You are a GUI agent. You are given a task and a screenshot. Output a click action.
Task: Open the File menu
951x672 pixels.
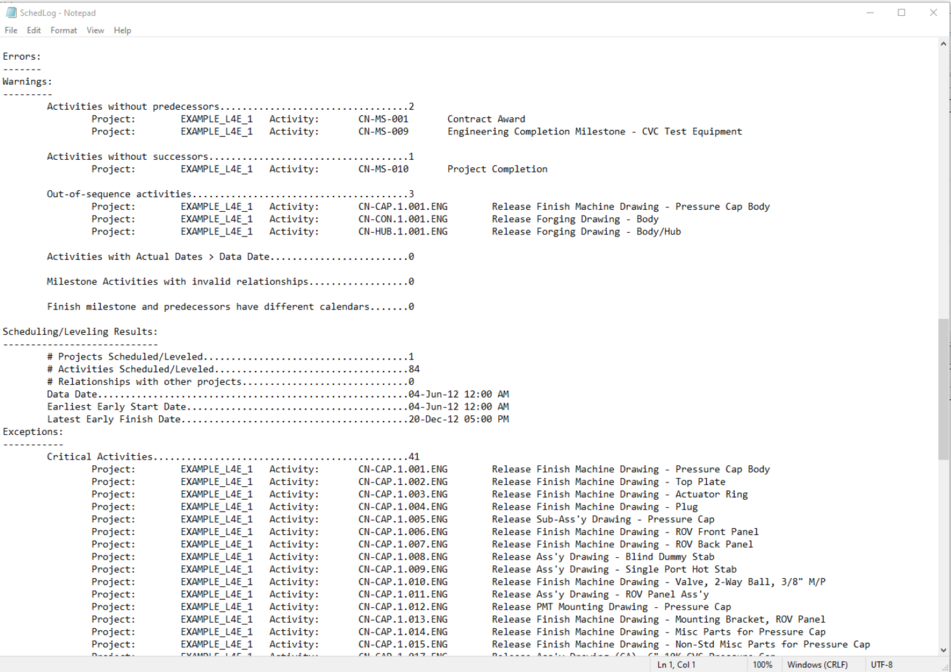11,30
